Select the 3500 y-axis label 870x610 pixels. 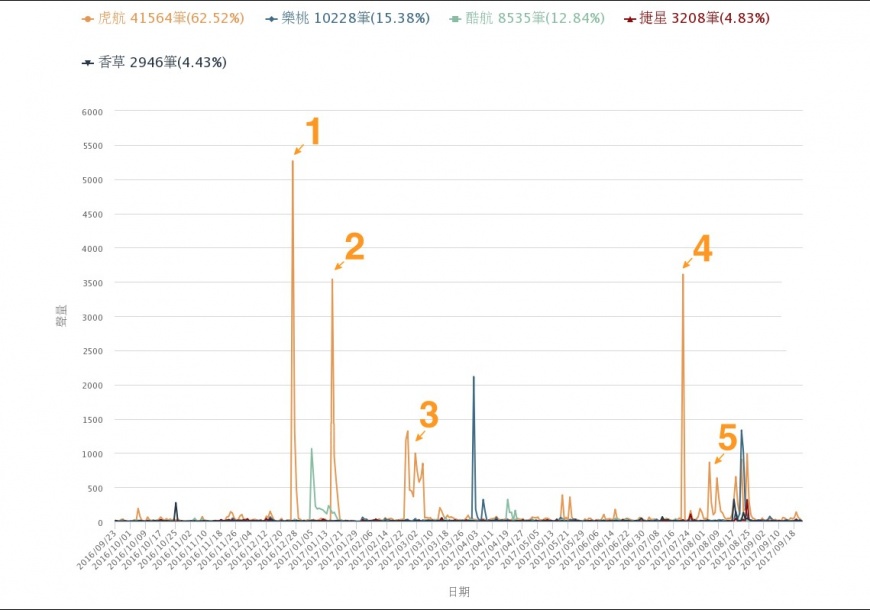[93, 283]
